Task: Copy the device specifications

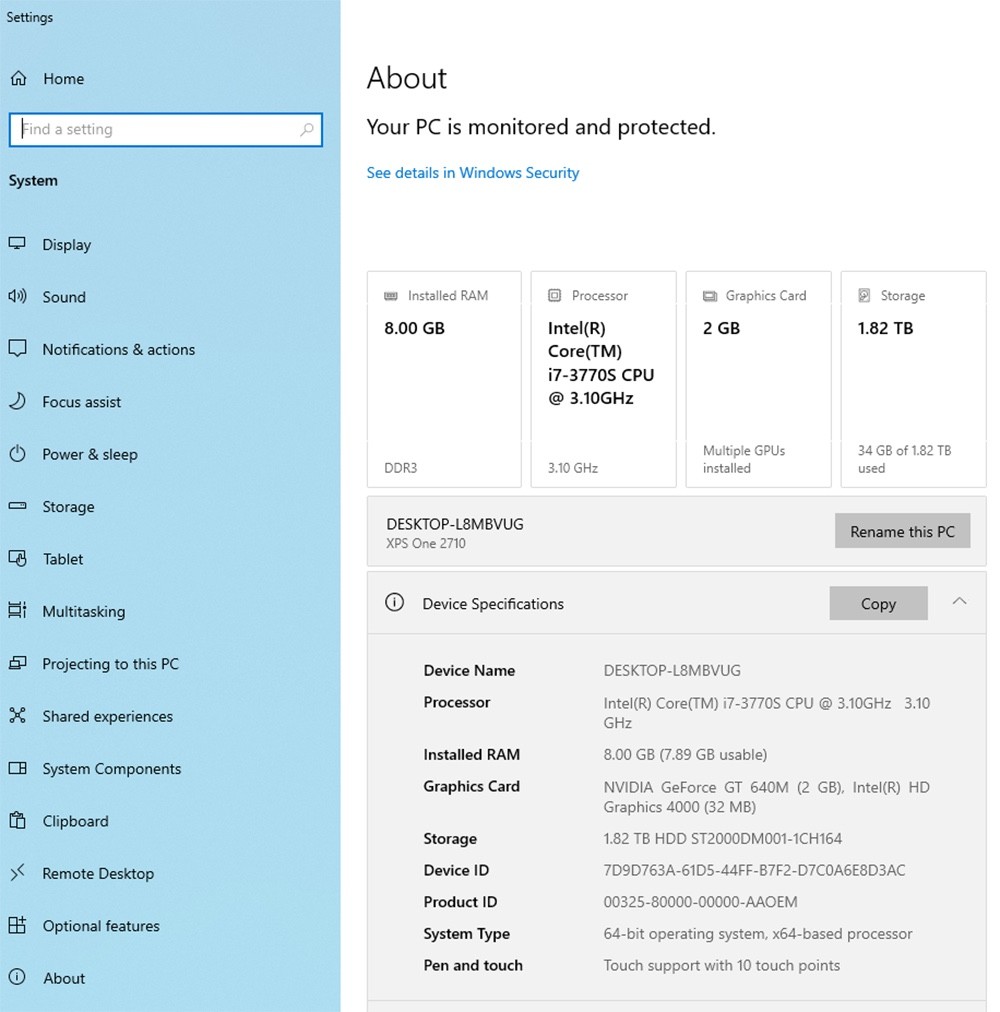Action: [x=878, y=603]
